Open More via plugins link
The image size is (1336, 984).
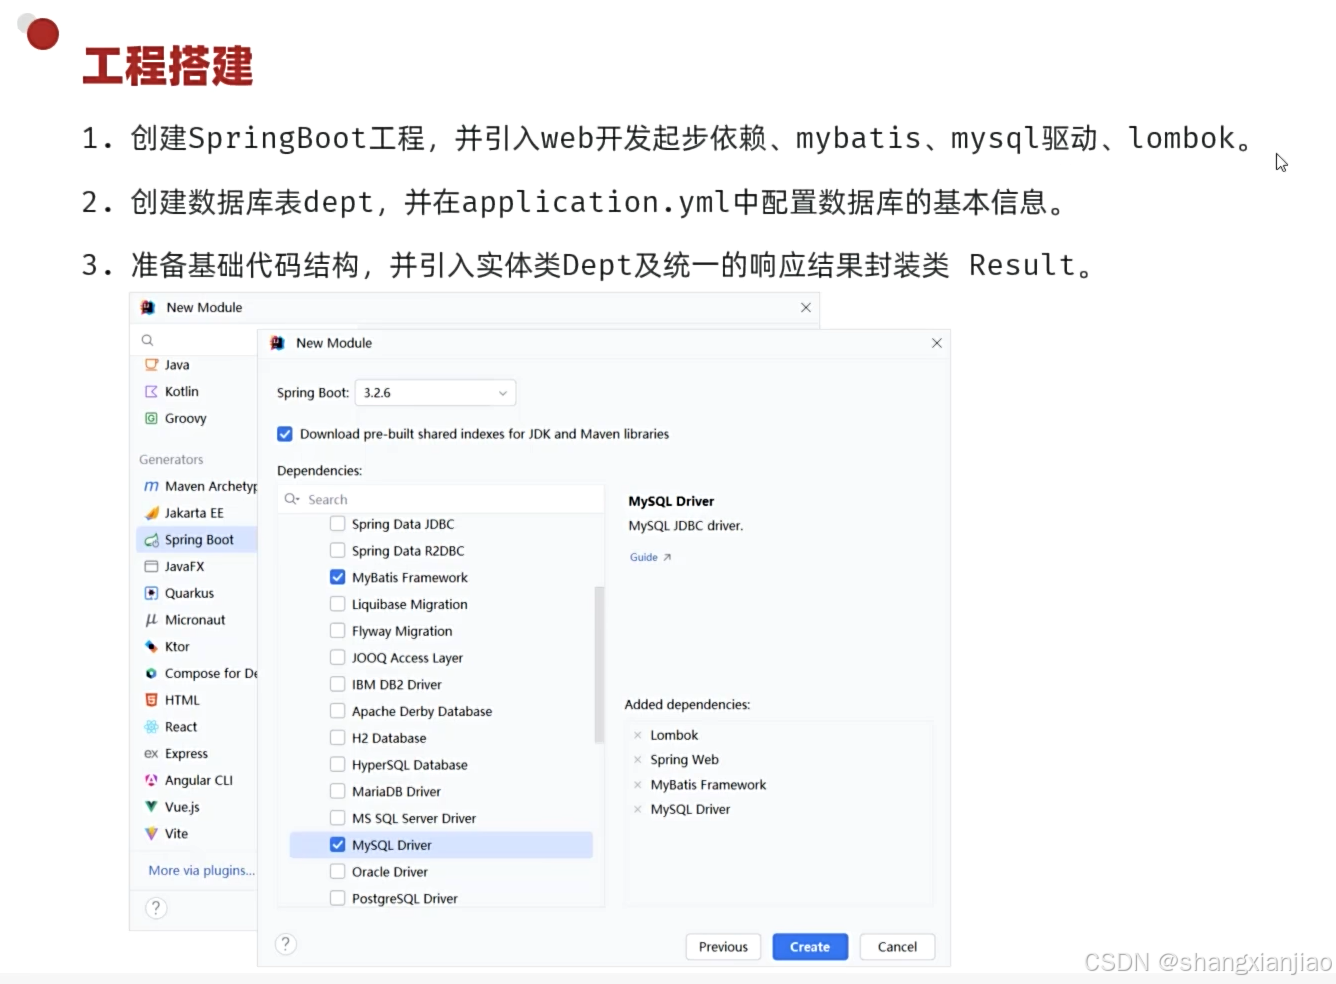coord(201,871)
